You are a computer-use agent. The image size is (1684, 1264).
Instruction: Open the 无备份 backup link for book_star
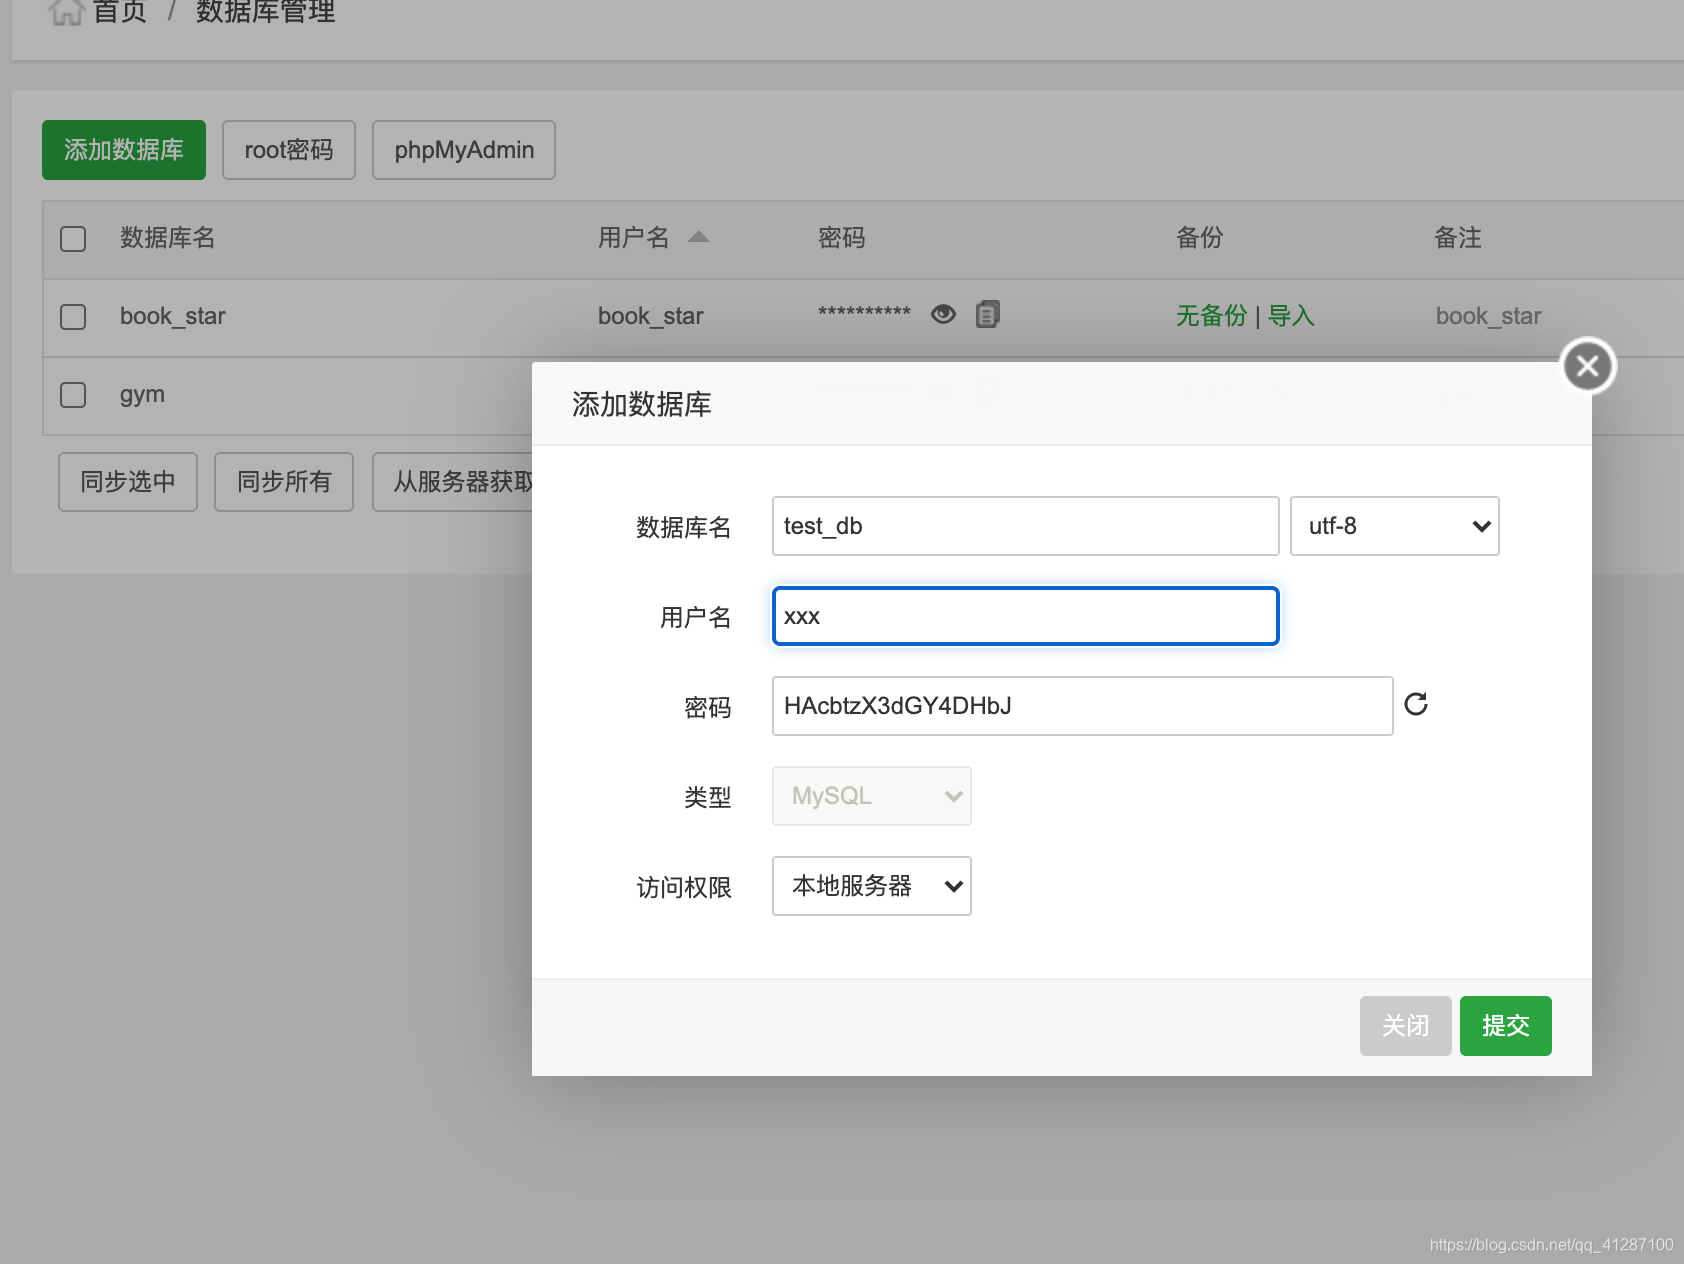[1211, 316]
